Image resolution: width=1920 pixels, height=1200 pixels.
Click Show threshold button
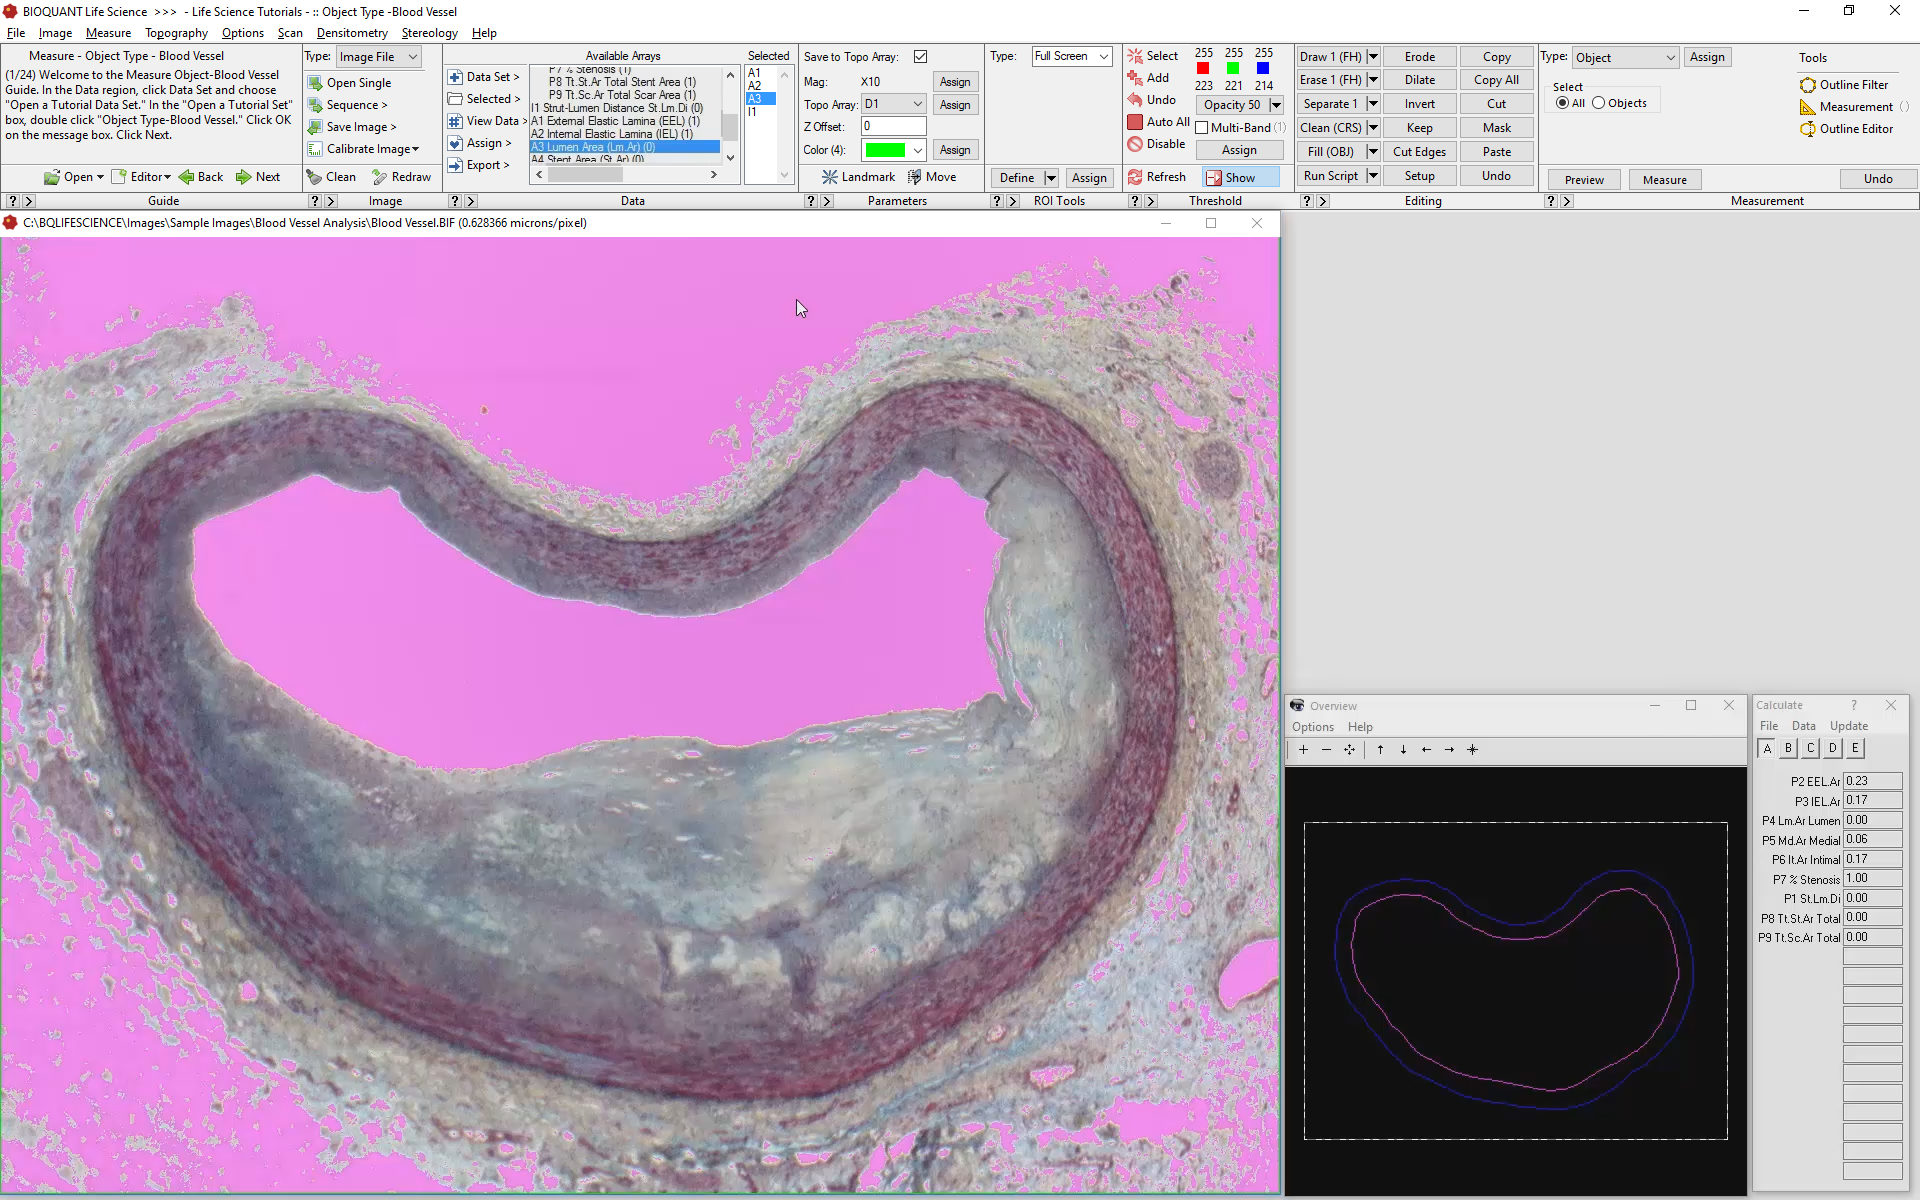click(1240, 177)
